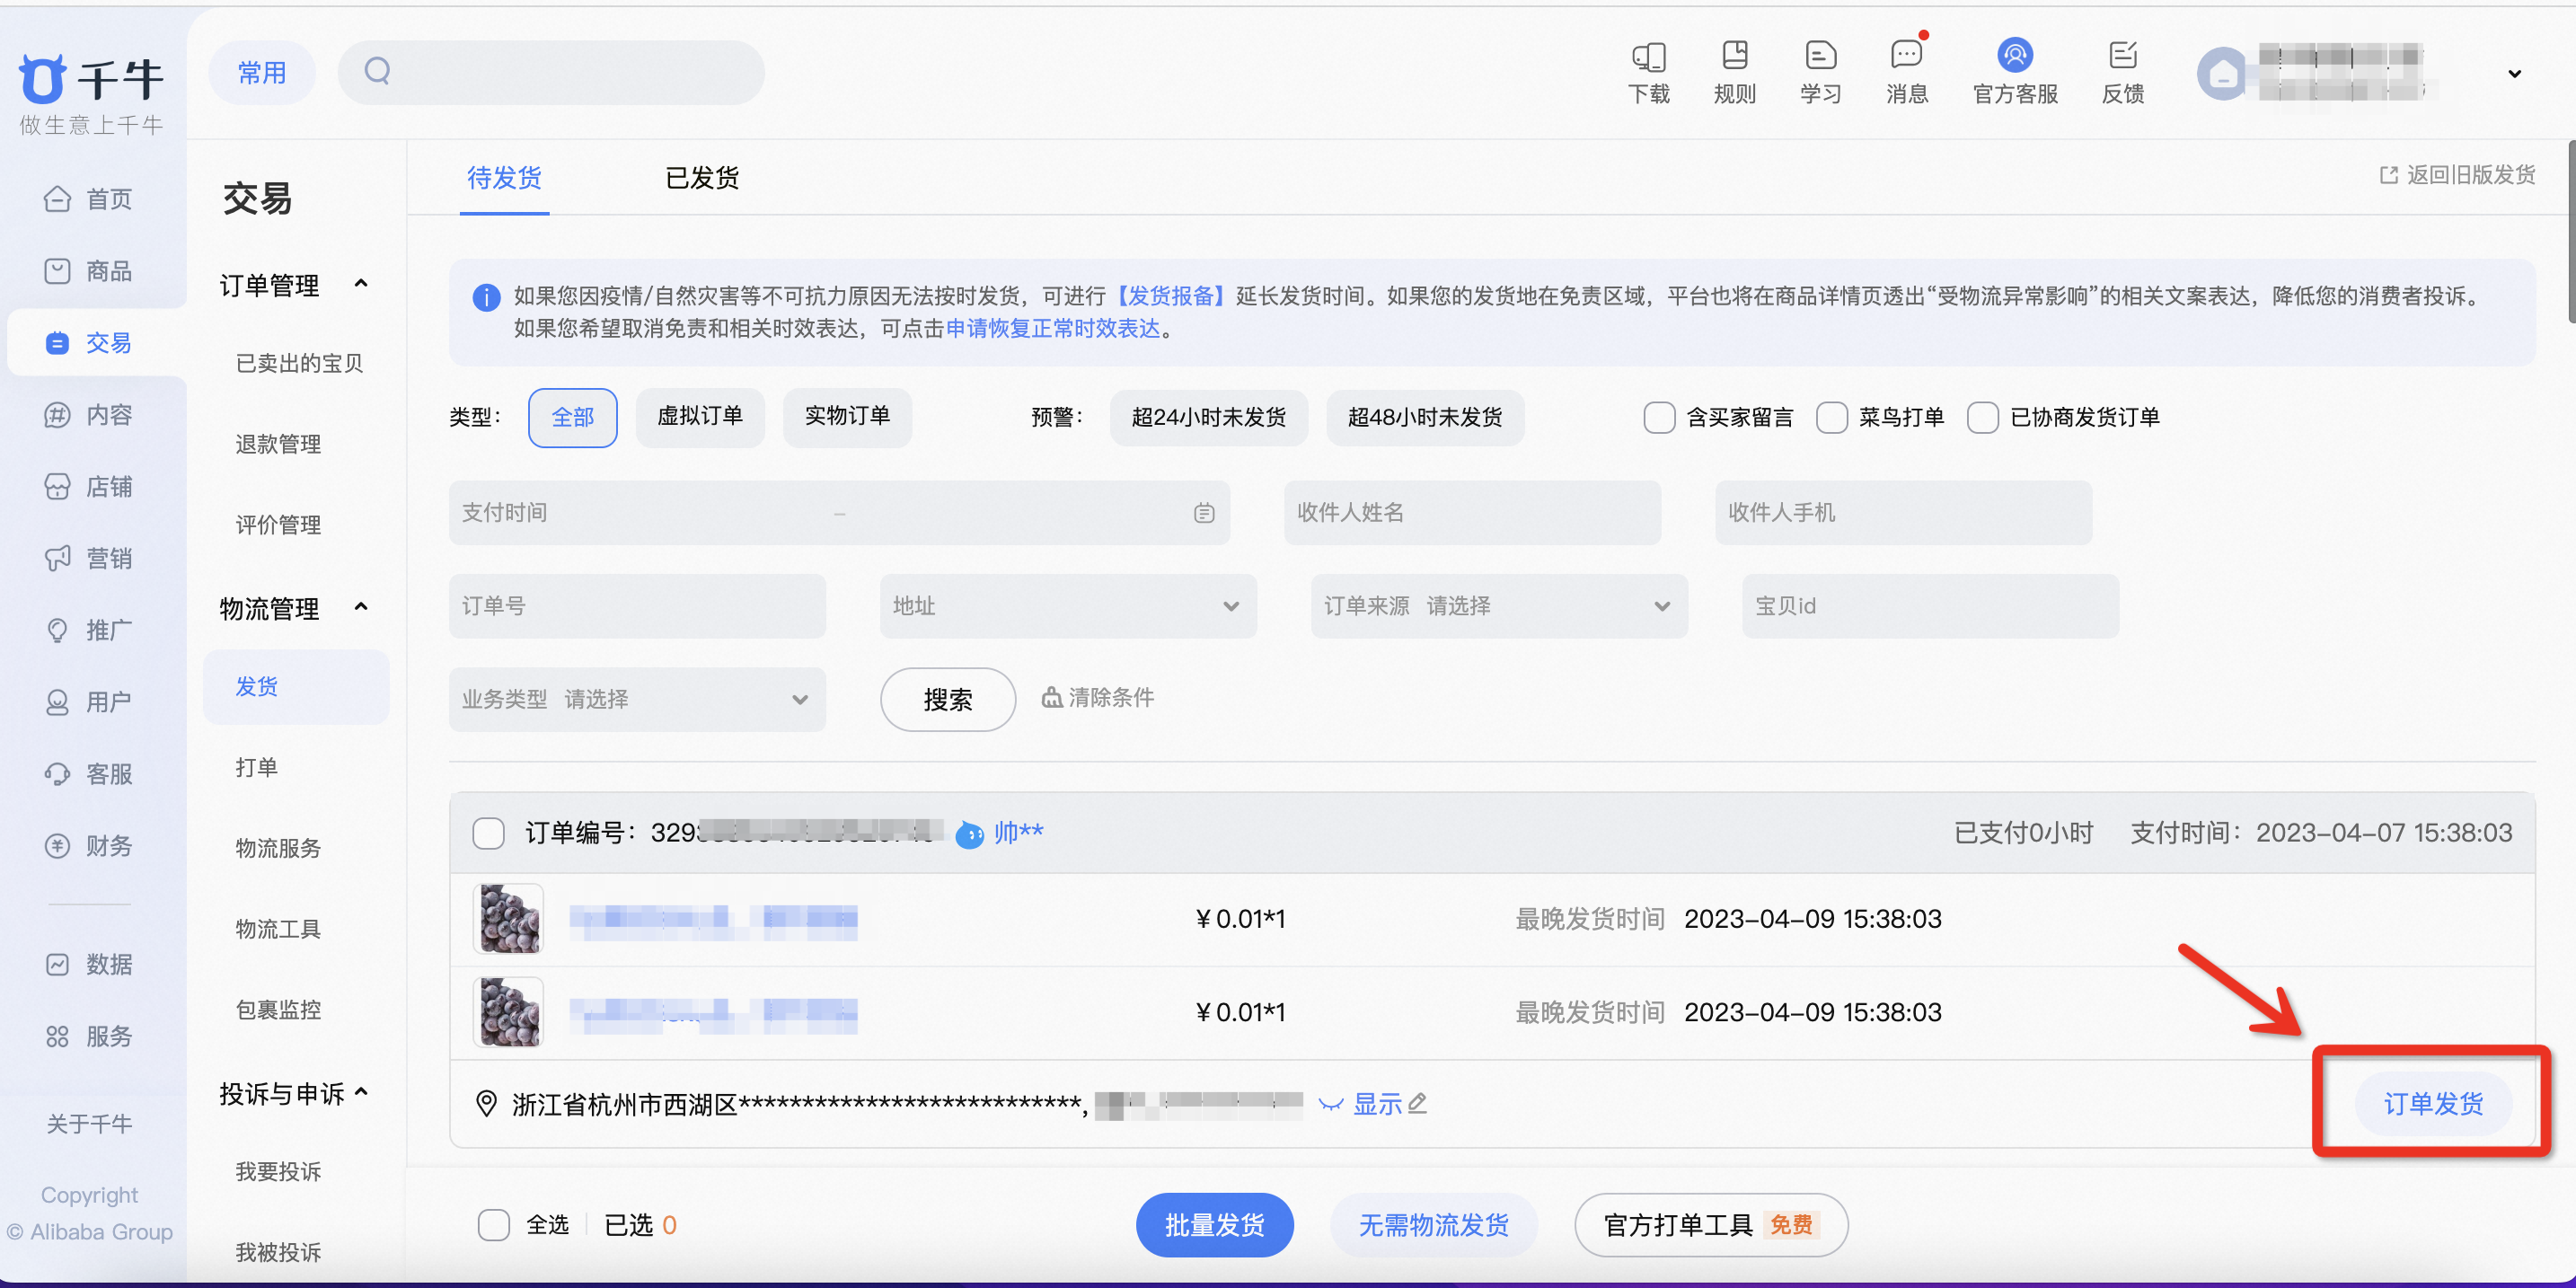Expand the account dropdown arrow
Image resolution: width=2576 pixels, height=1288 pixels.
click(2514, 74)
